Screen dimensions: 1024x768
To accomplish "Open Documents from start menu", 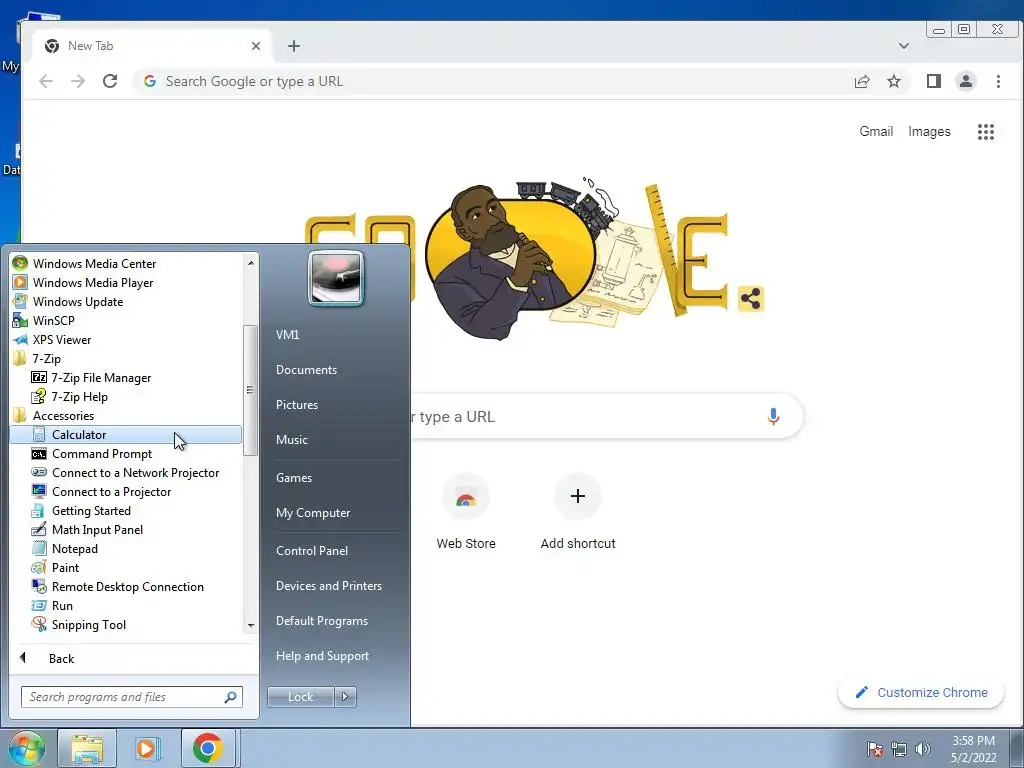I will (x=306, y=370).
